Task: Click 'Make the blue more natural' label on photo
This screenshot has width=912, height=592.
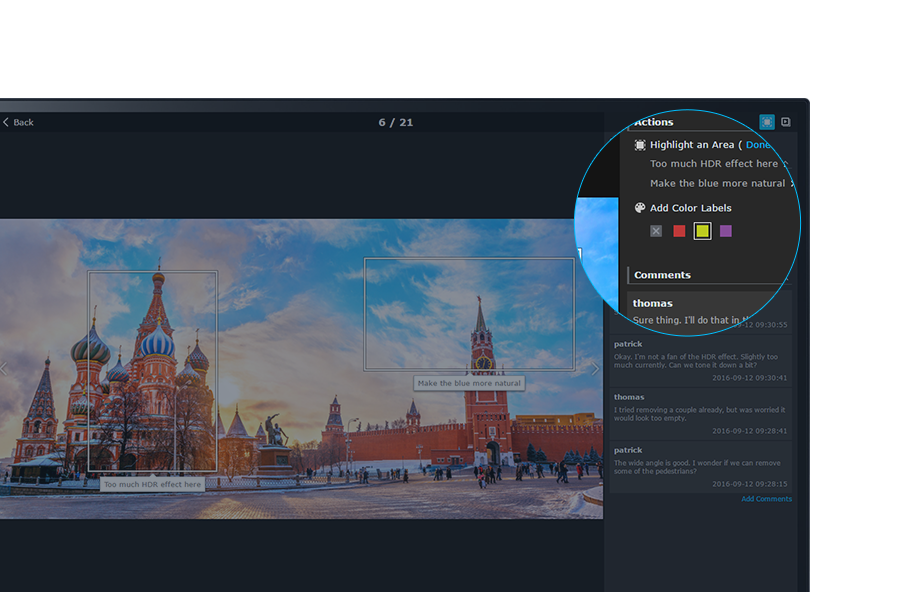Action: 469,383
